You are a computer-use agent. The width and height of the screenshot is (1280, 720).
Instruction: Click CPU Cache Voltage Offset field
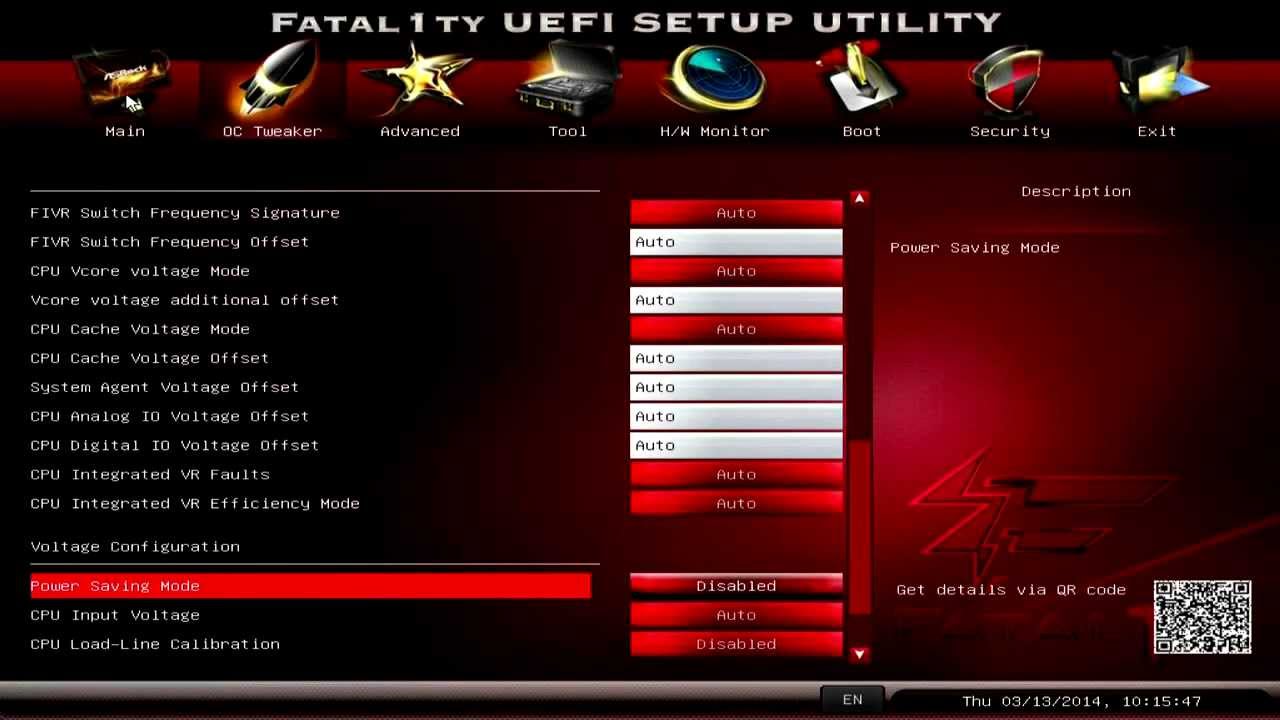coord(736,358)
